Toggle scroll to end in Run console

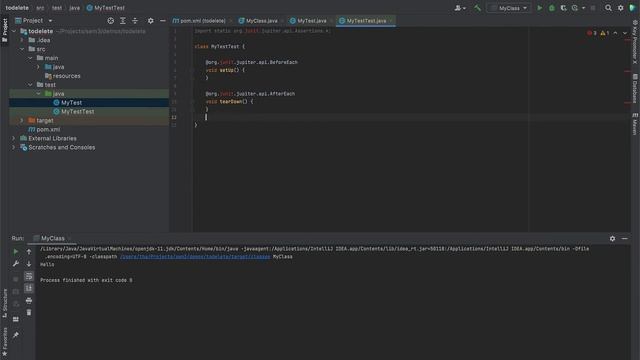(x=29, y=289)
